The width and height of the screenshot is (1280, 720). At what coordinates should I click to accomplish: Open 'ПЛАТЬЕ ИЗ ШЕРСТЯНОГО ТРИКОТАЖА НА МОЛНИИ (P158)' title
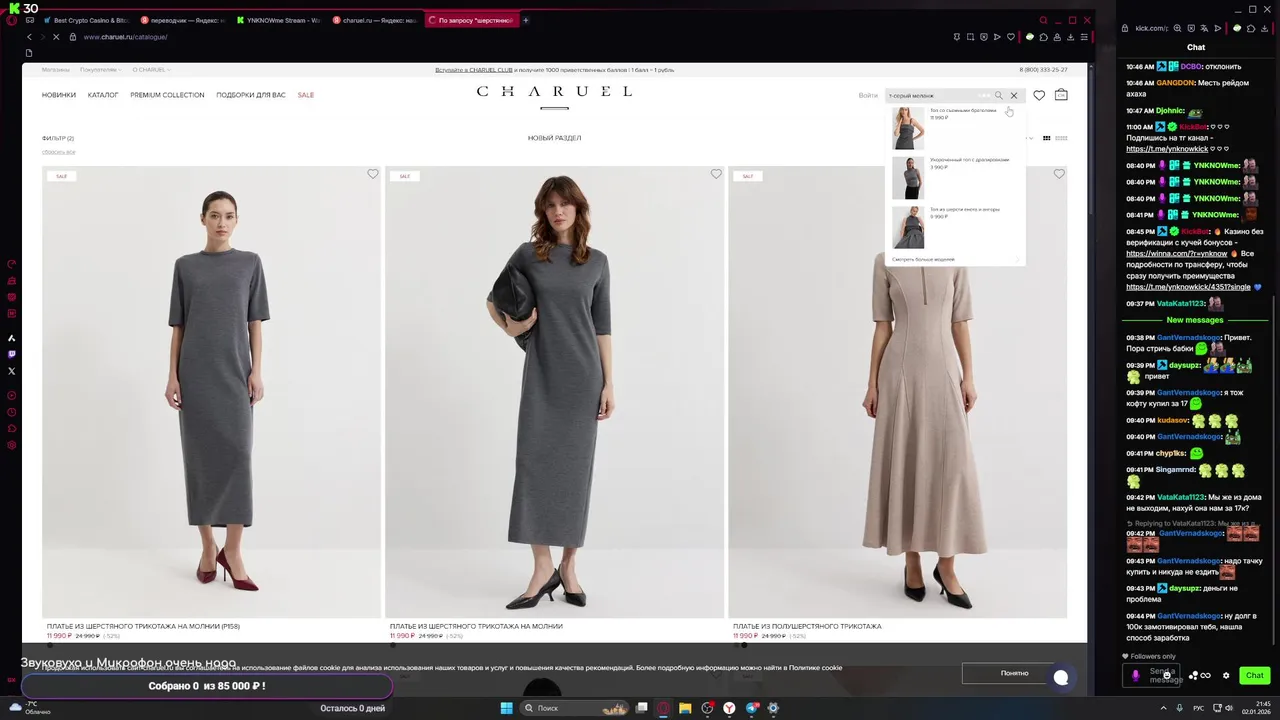(x=145, y=626)
